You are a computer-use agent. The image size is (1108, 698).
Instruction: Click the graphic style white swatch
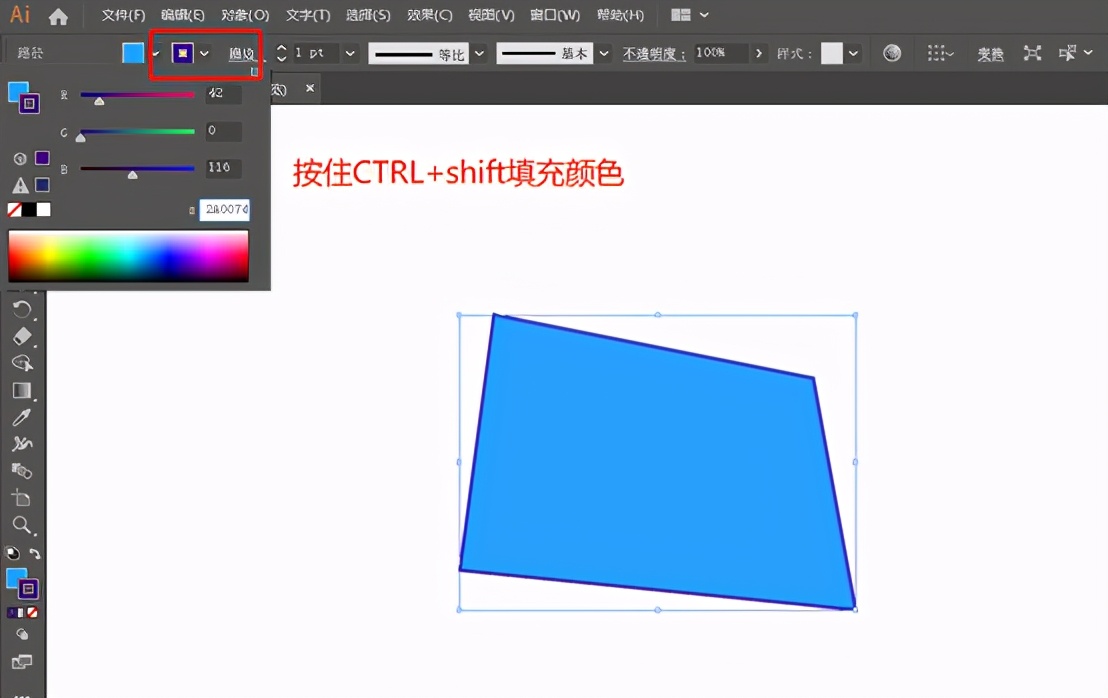832,53
